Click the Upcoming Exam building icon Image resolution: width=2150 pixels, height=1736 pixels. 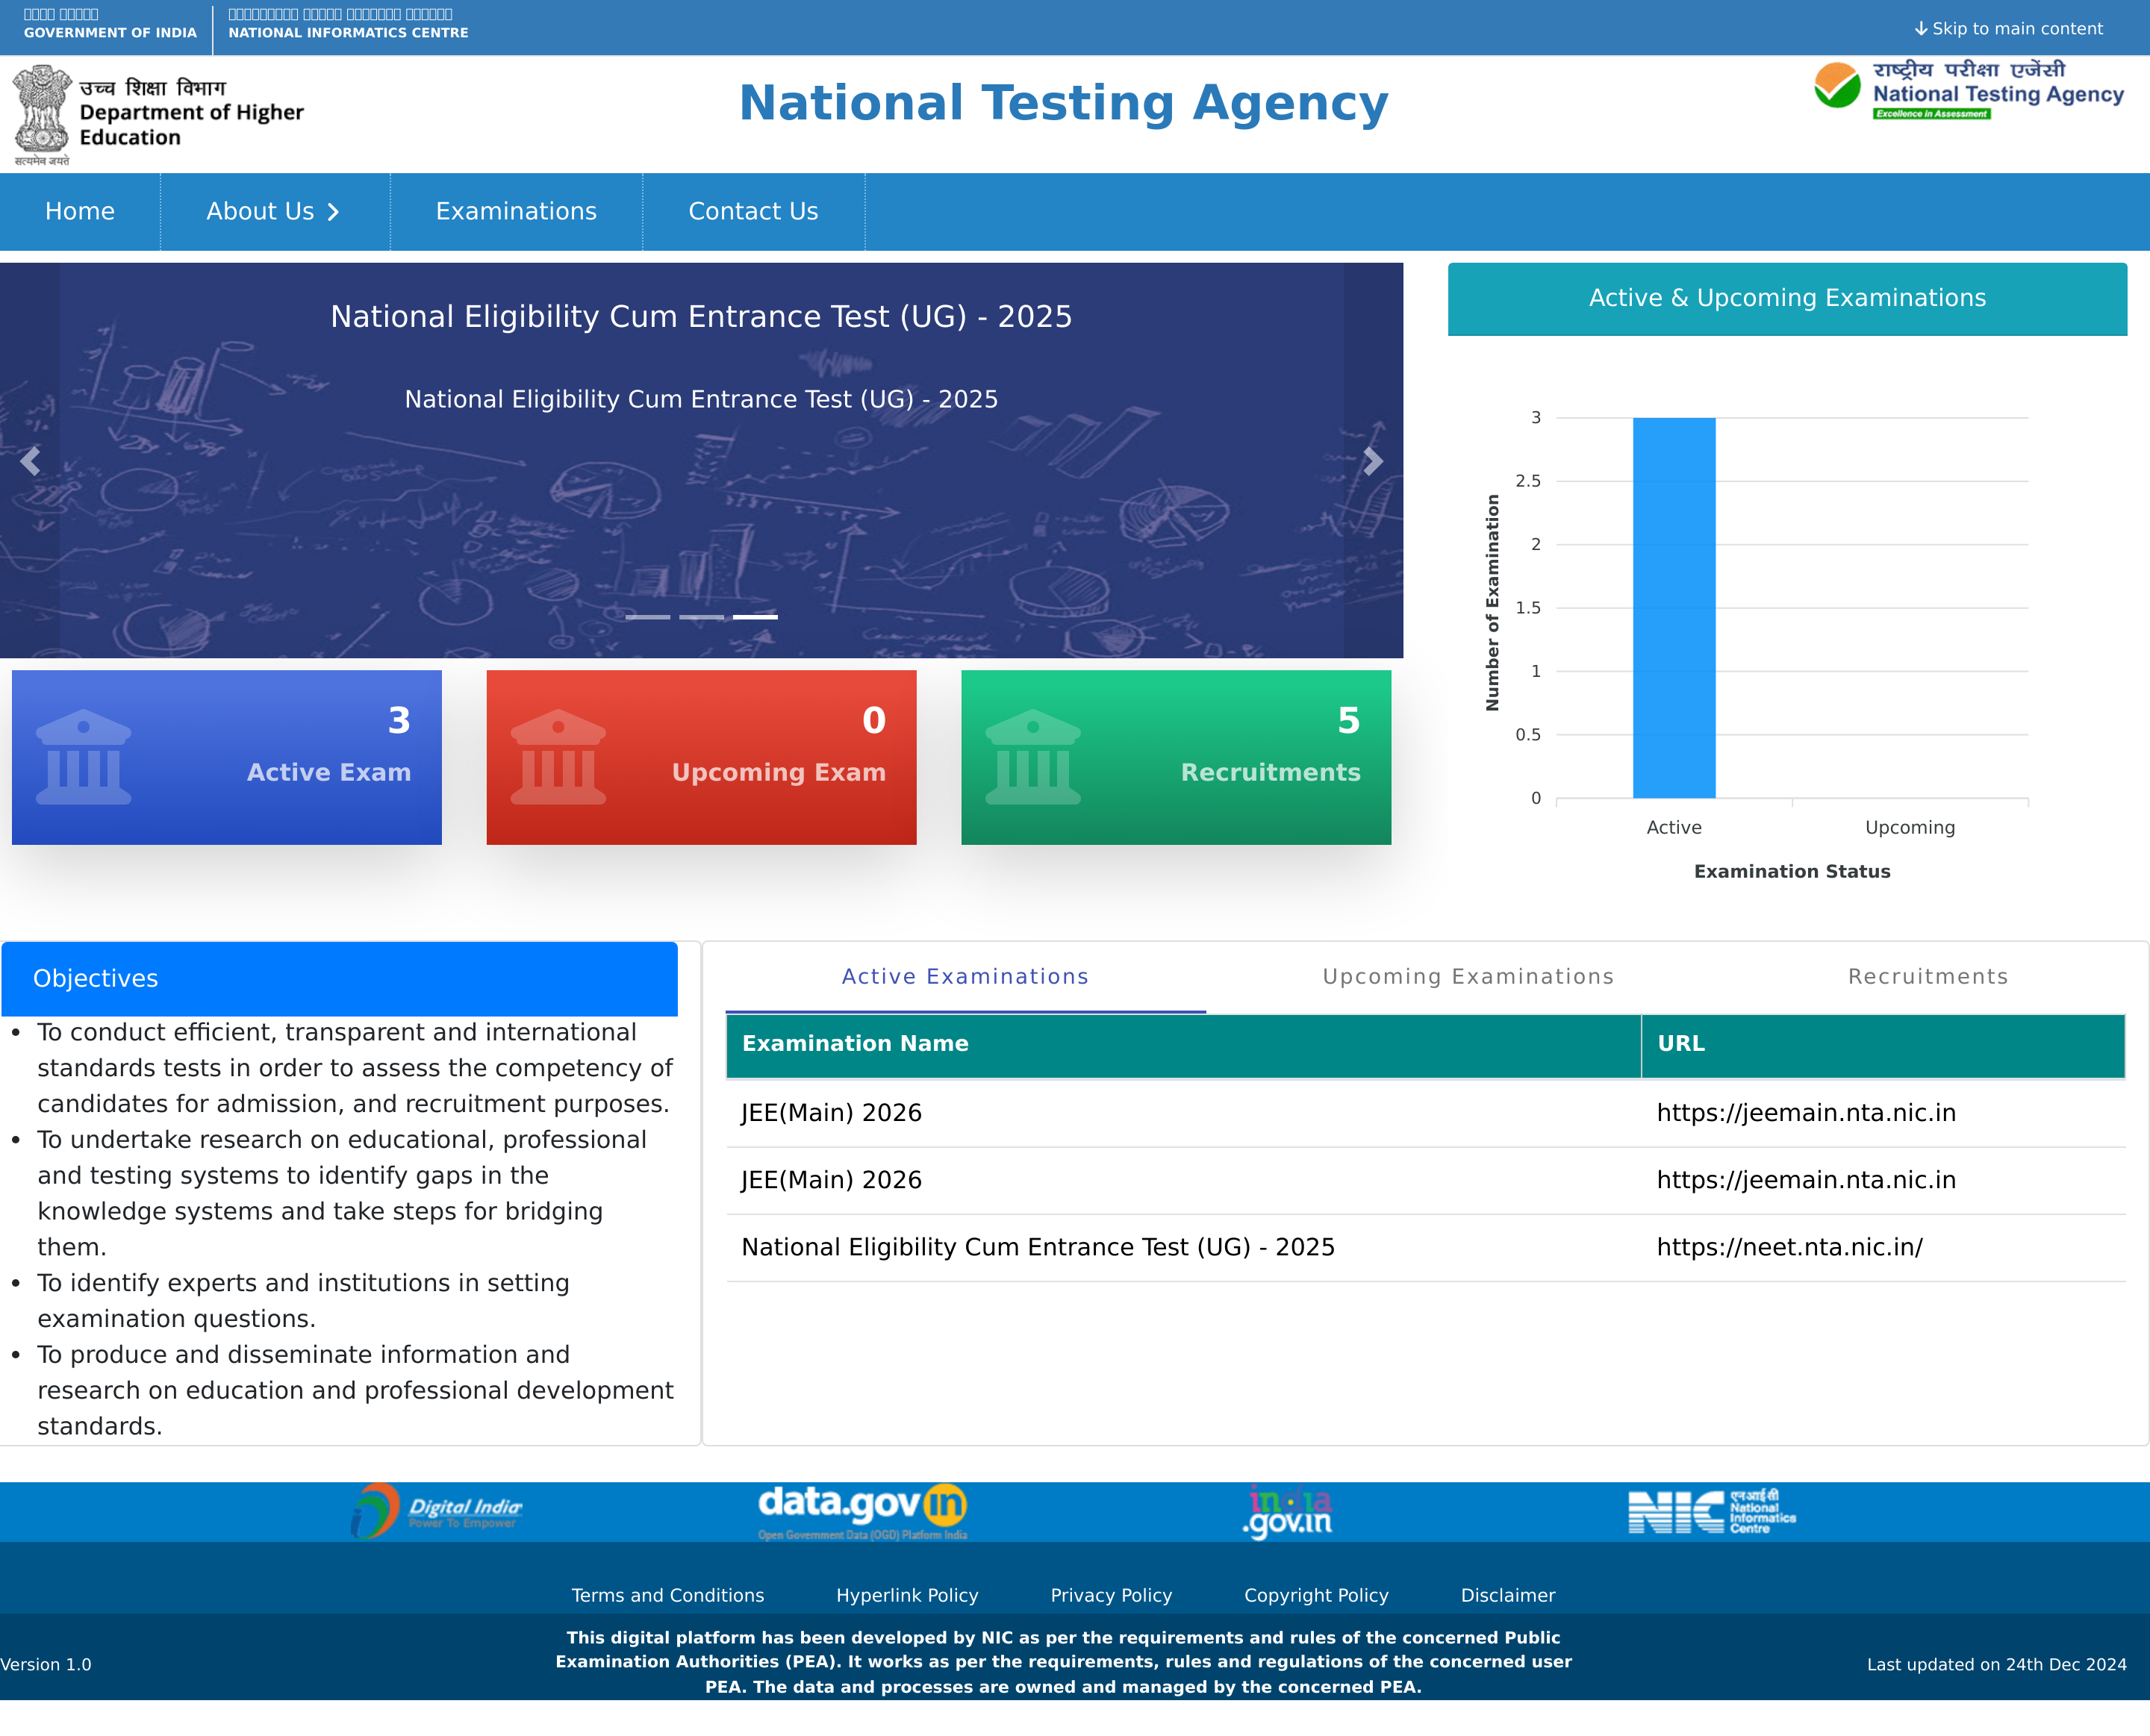tap(558, 757)
